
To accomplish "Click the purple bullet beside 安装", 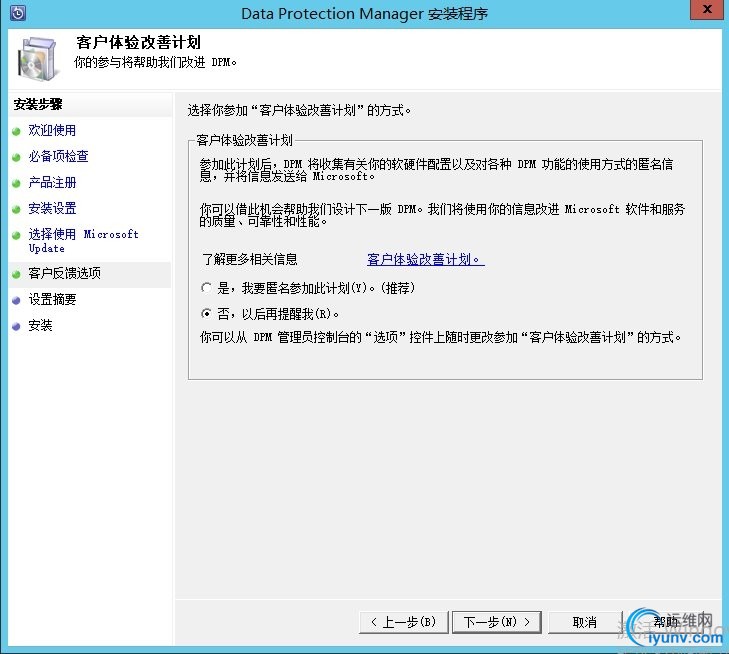I will coord(16,326).
